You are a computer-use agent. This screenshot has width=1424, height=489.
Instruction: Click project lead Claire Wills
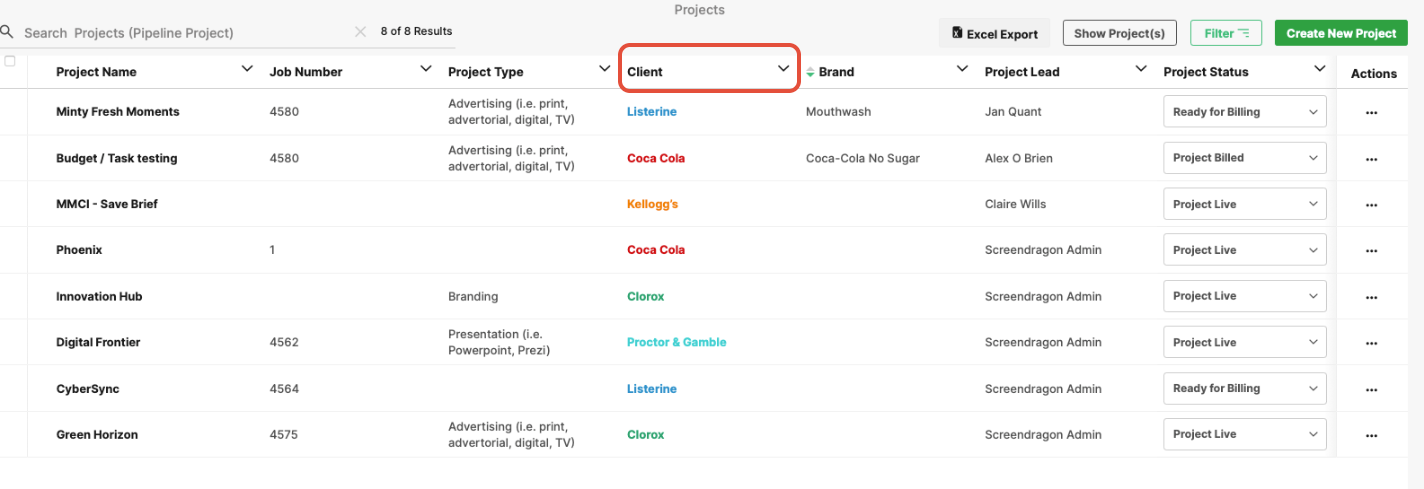1015,204
